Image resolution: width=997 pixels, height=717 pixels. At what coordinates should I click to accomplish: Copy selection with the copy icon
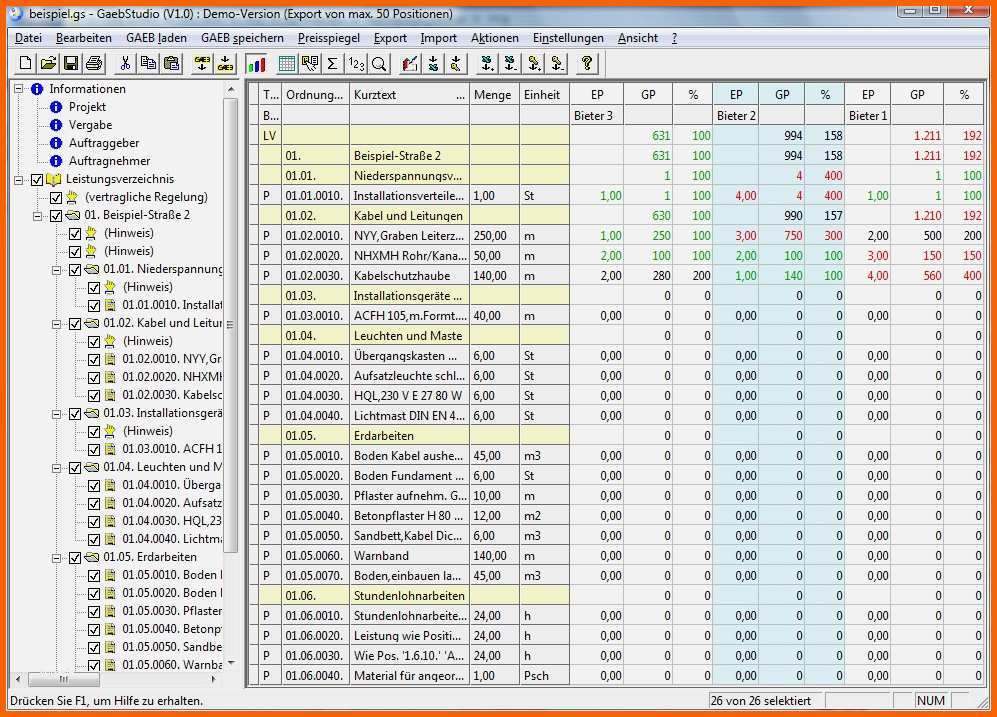coord(148,64)
